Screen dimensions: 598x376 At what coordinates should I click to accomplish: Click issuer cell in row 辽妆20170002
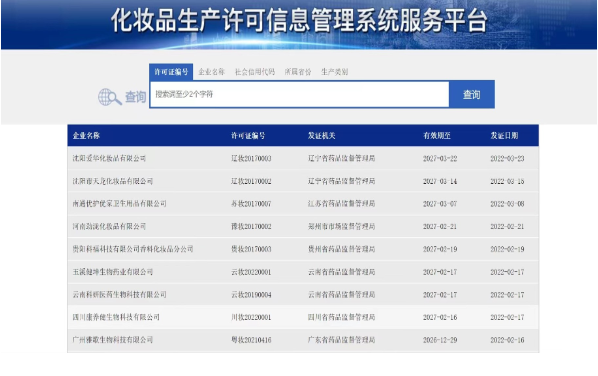coord(341,181)
